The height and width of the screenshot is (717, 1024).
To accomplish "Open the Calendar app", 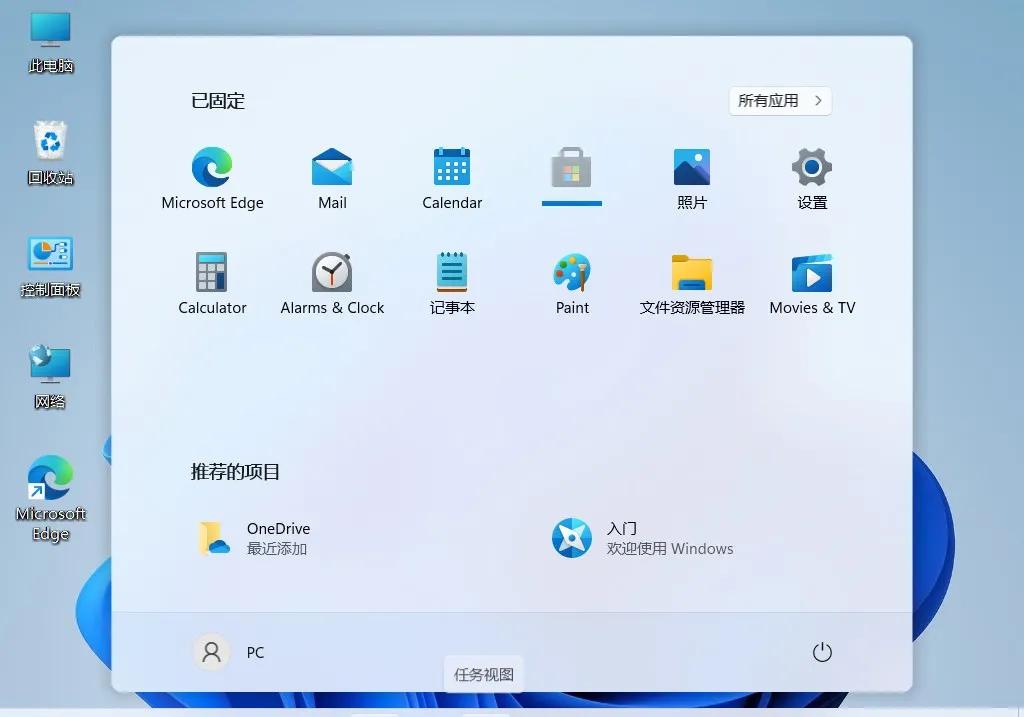I will coord(452,178).
